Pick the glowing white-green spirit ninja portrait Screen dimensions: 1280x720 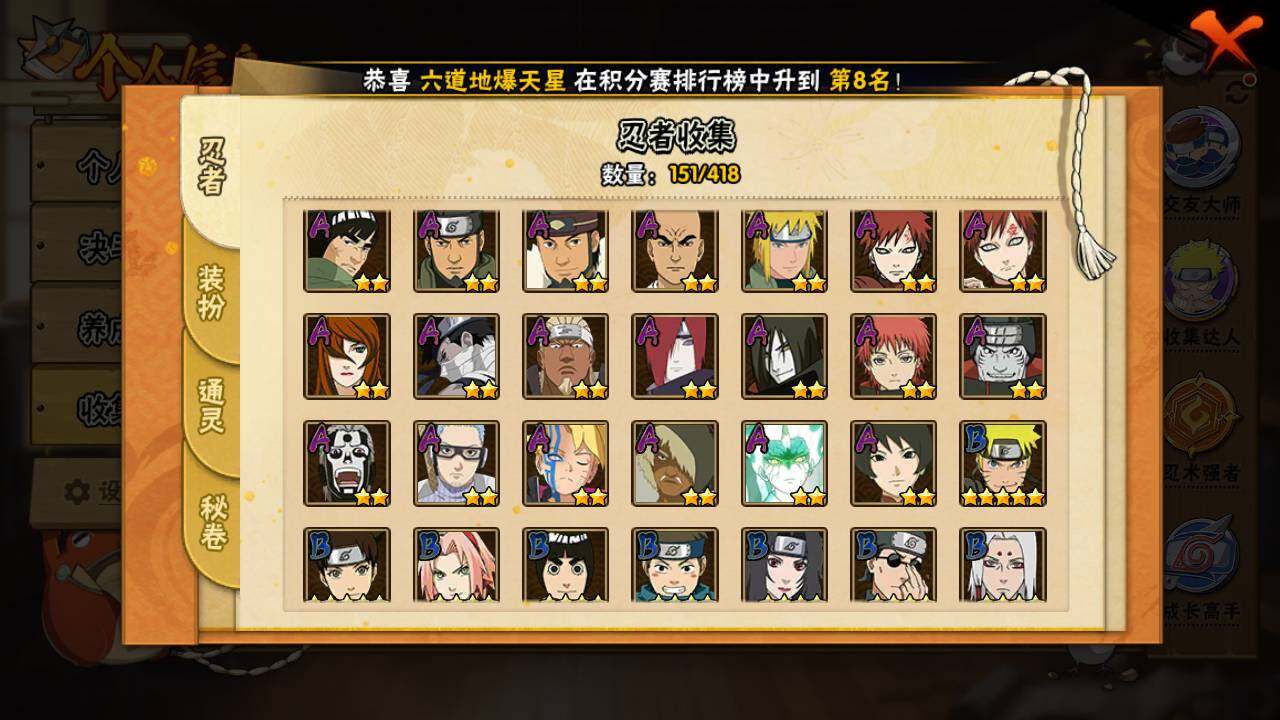coord(785,464)
